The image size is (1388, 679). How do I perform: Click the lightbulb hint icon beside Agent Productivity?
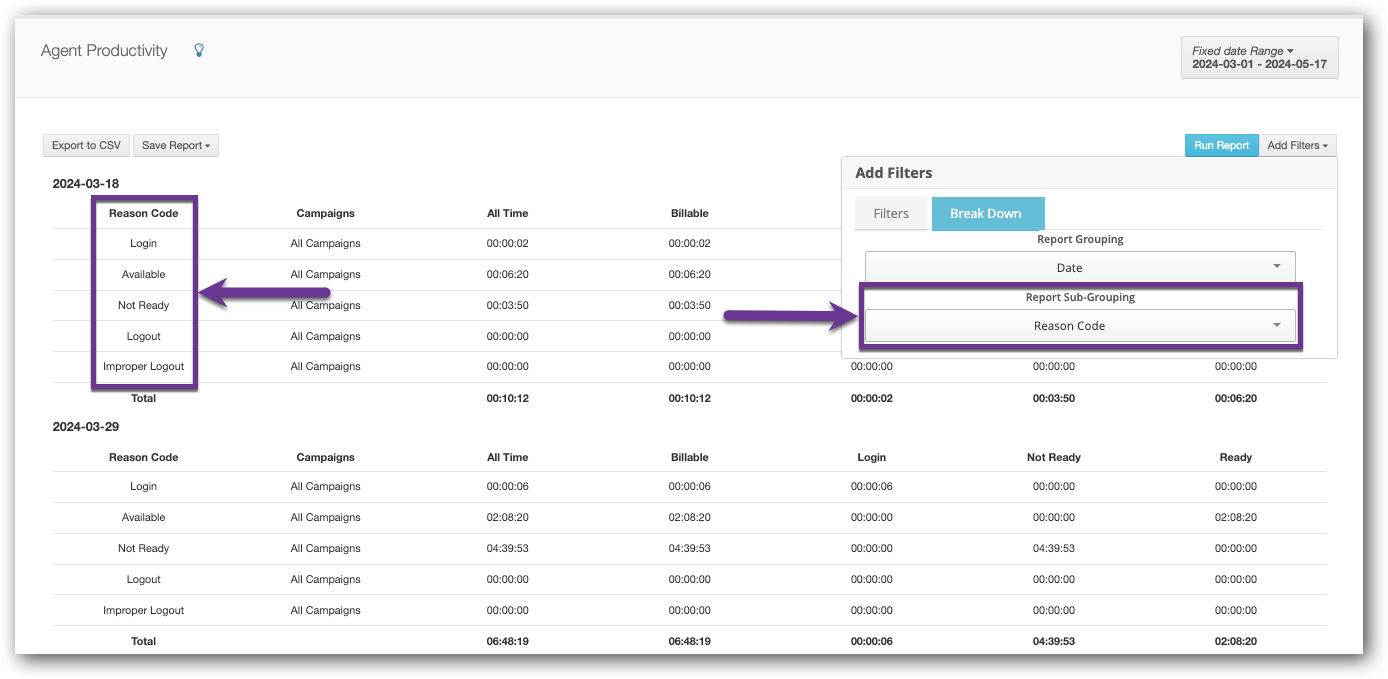(x=199, y=50)
